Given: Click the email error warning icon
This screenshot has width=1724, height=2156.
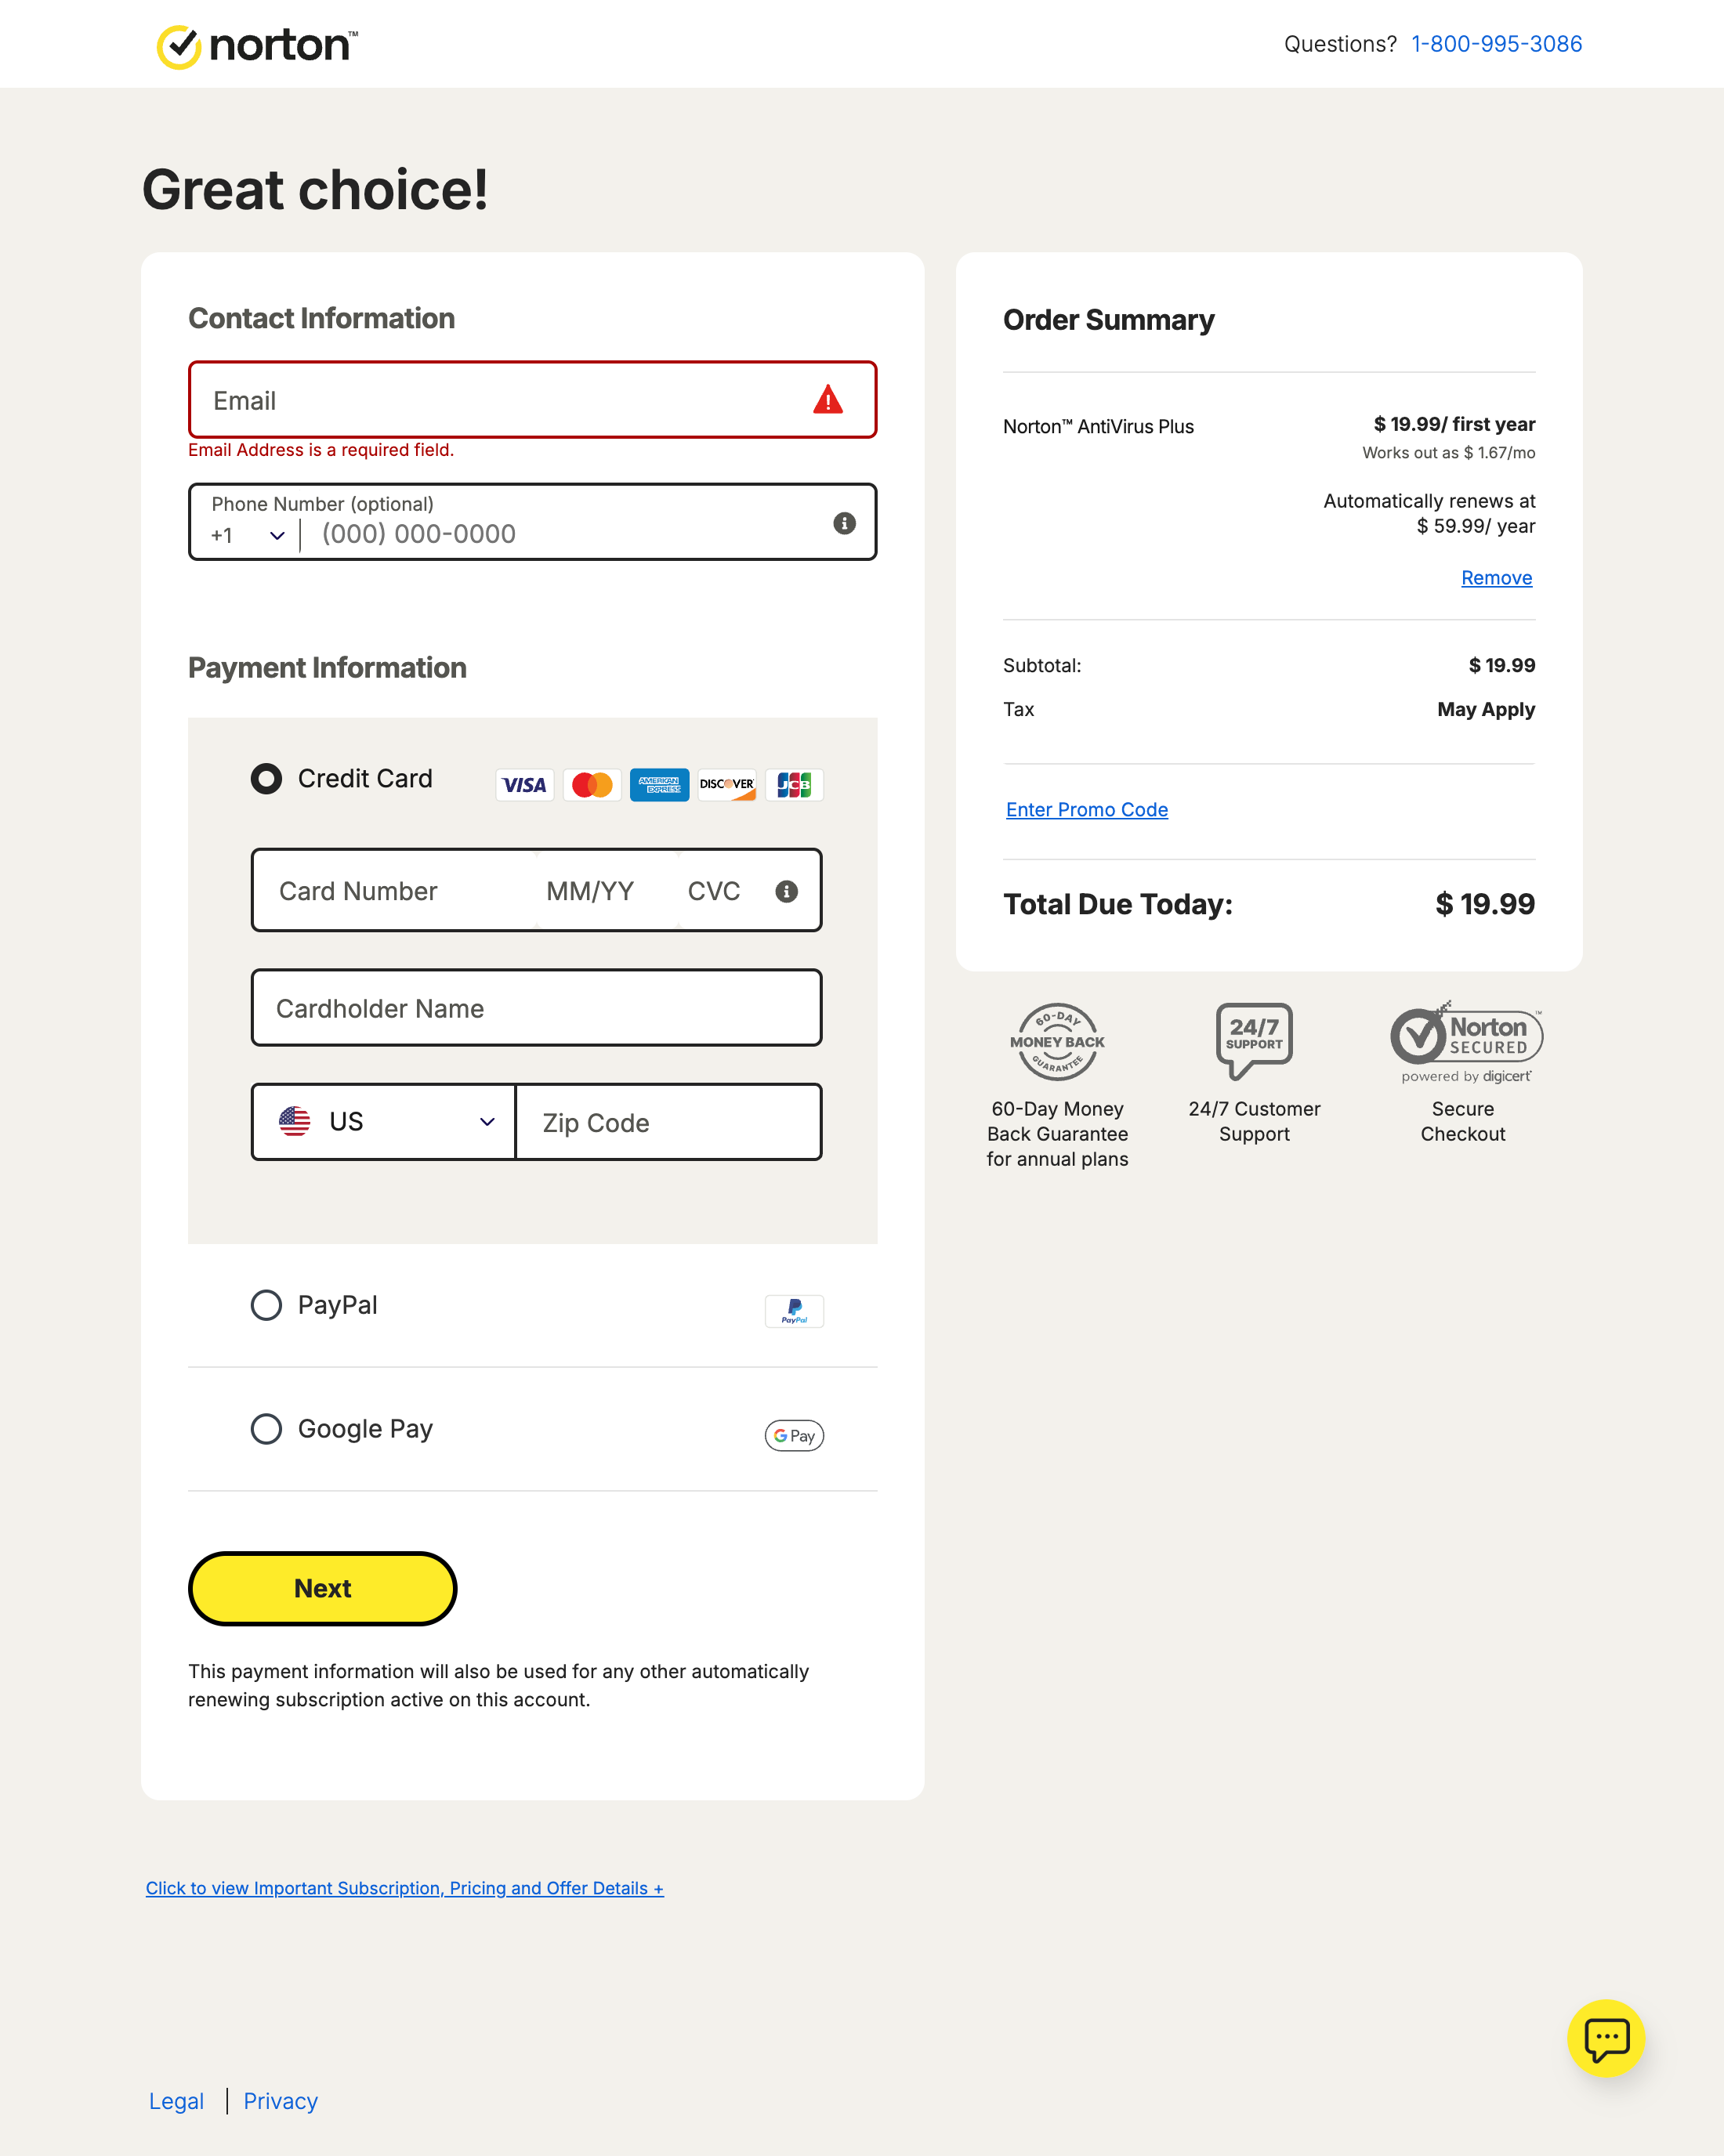Looking at the screenshot, I should [x=828, y=400].
